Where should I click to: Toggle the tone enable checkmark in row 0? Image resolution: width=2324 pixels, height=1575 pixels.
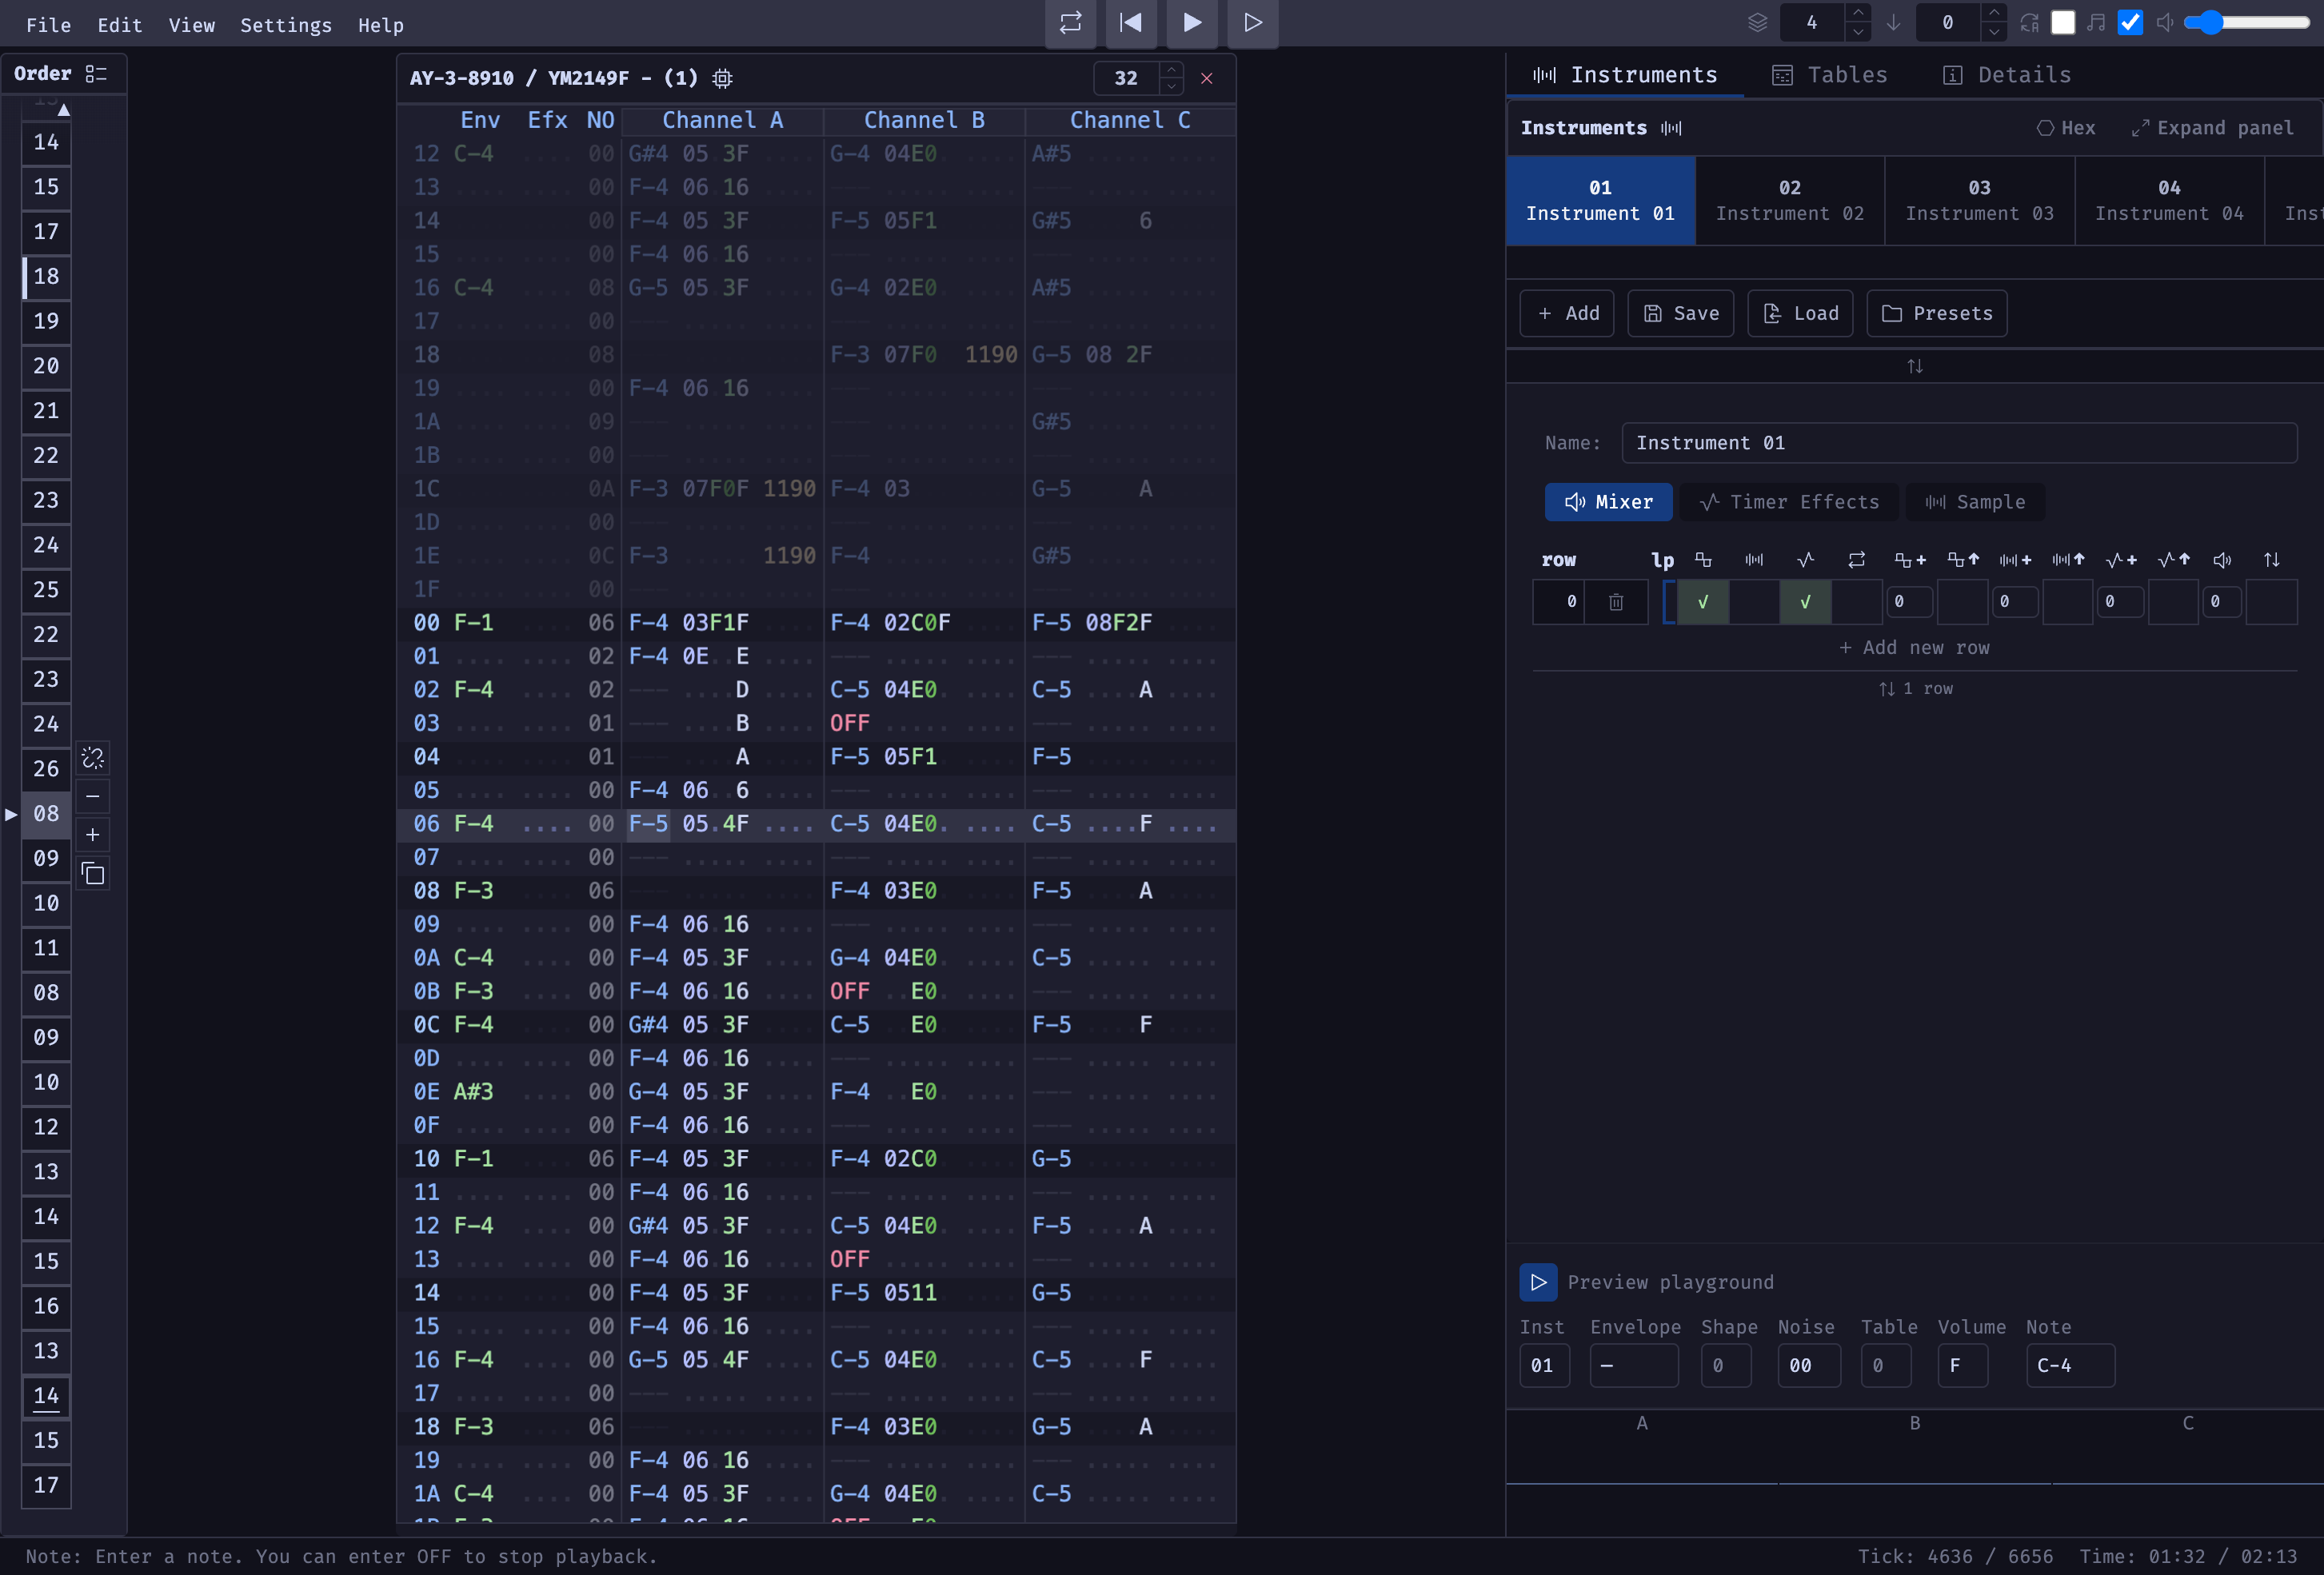tap(1703, 602)
